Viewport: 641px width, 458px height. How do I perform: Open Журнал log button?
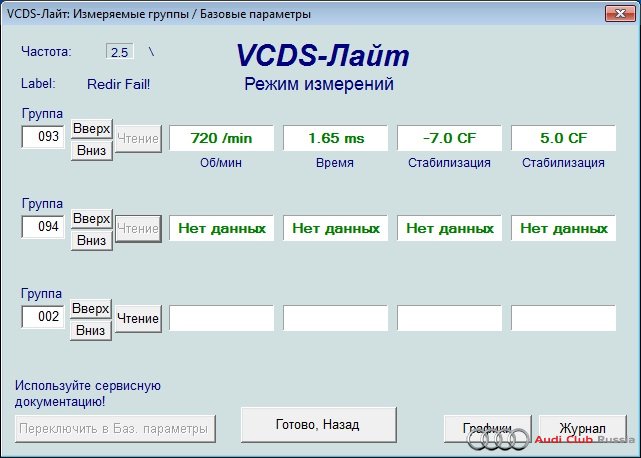point(583,428)
